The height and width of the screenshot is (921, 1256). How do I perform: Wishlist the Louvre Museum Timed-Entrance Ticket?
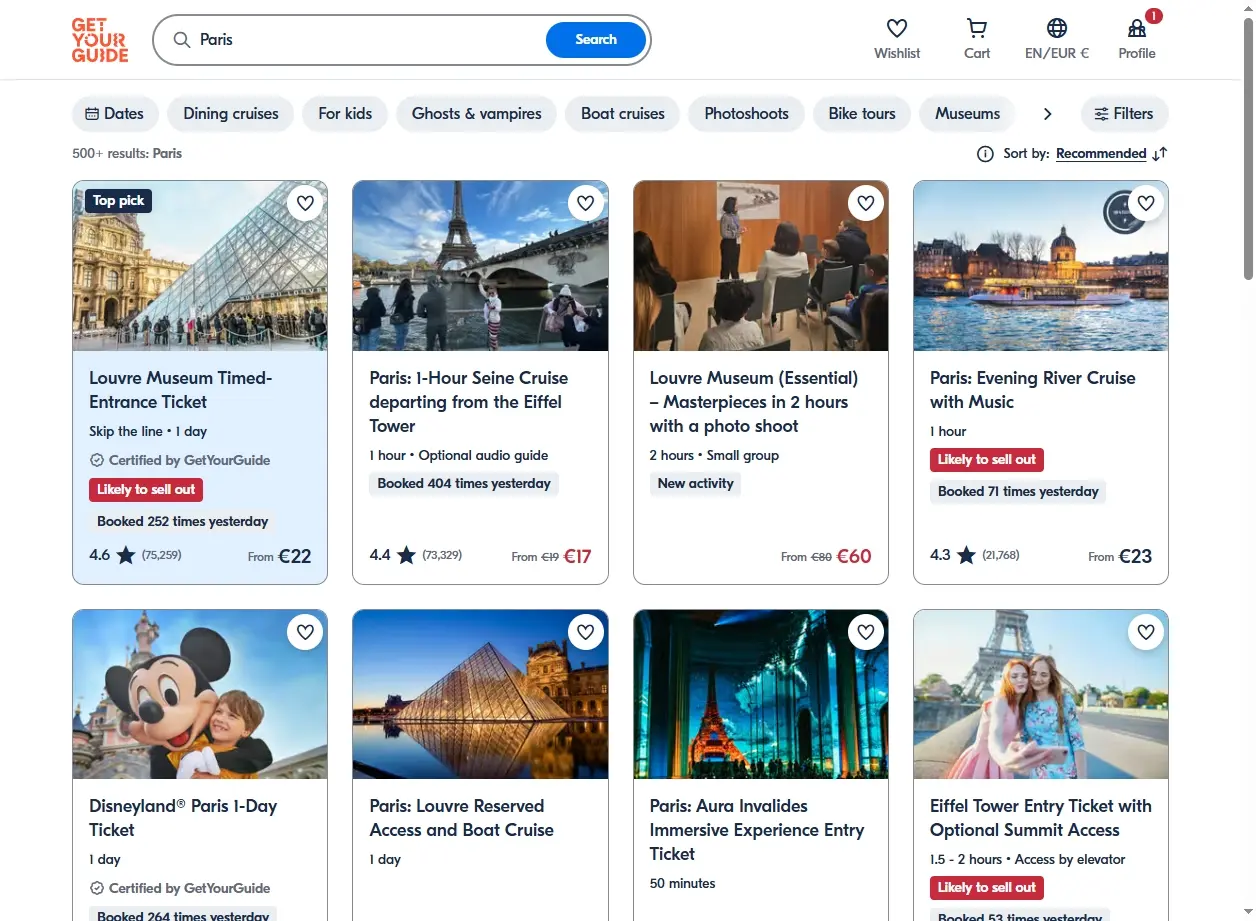tap(305, 203)
